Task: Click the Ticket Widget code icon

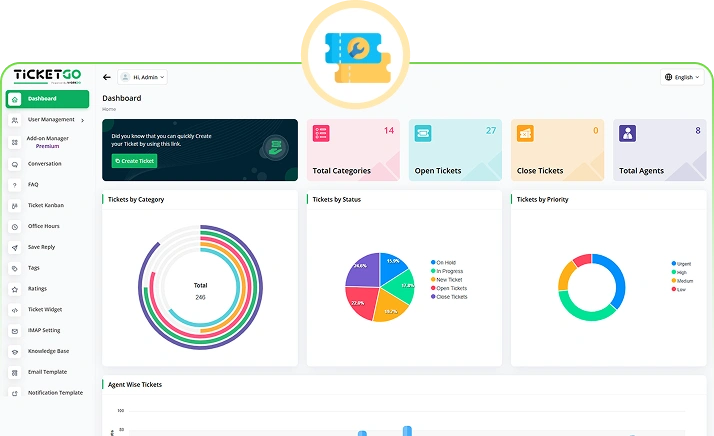Action: [15, 310]
